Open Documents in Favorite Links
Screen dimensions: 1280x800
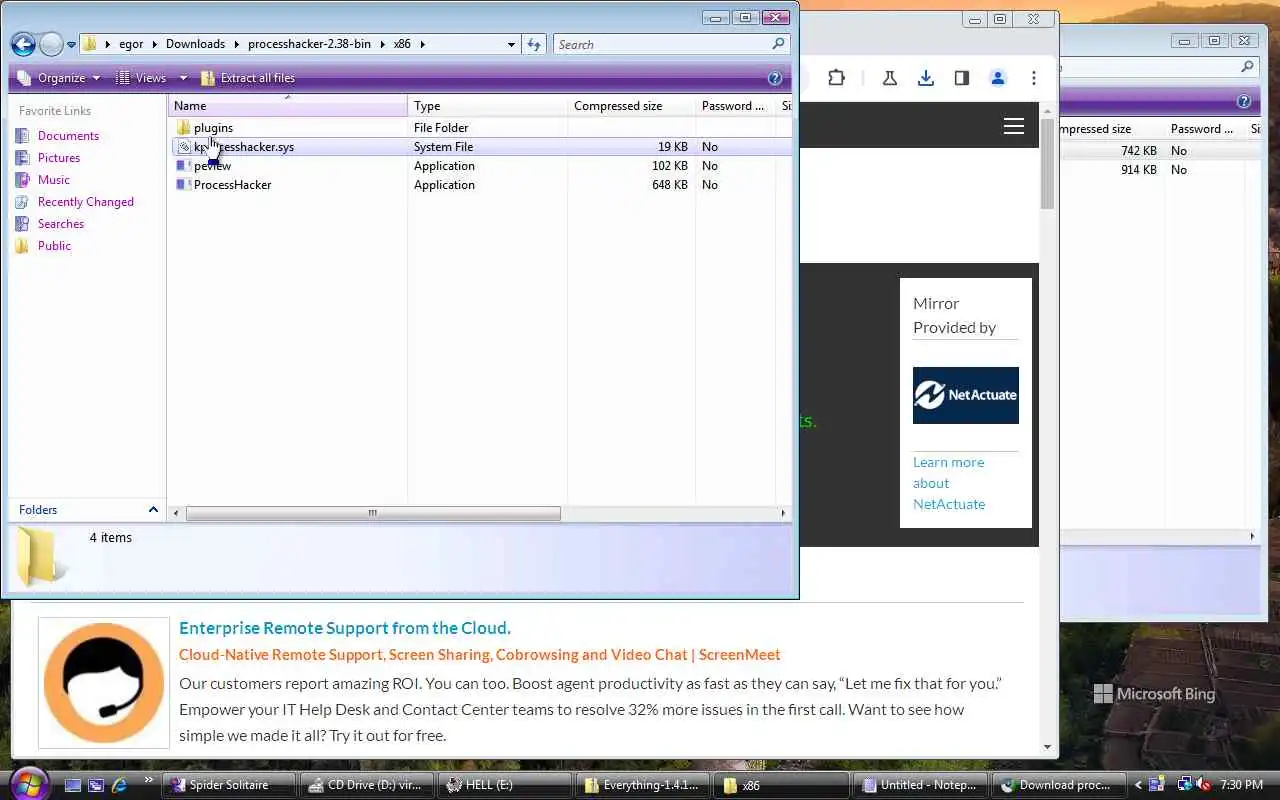tap(68, 136)
